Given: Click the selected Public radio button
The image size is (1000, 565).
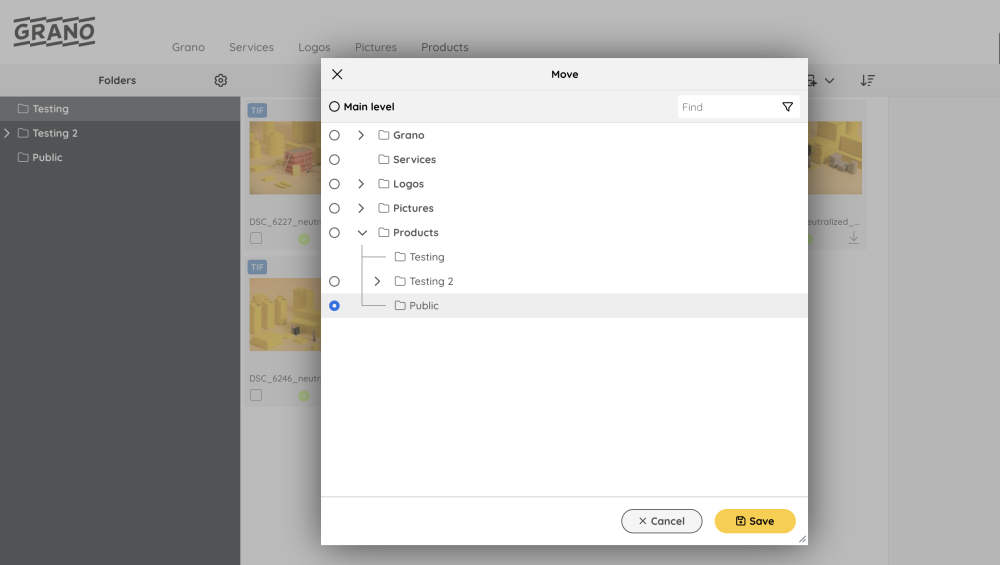Looking at the screenshot, I should (334, 305).
